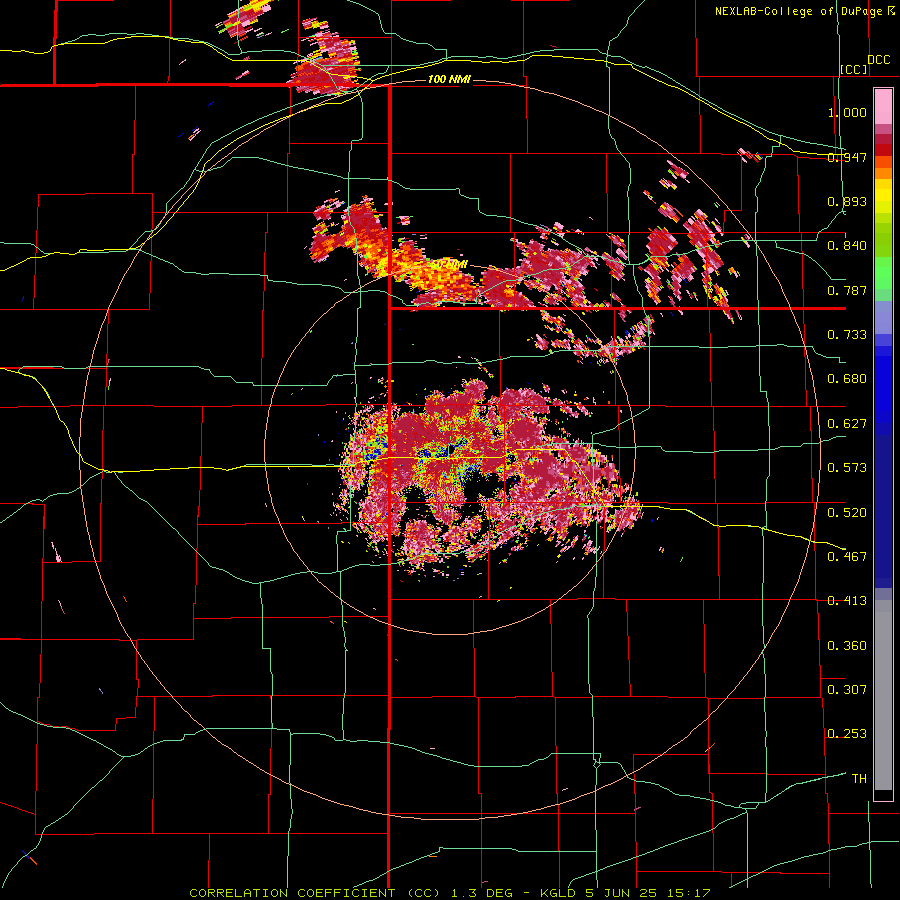Click the 0.520 color scale value

847,512
